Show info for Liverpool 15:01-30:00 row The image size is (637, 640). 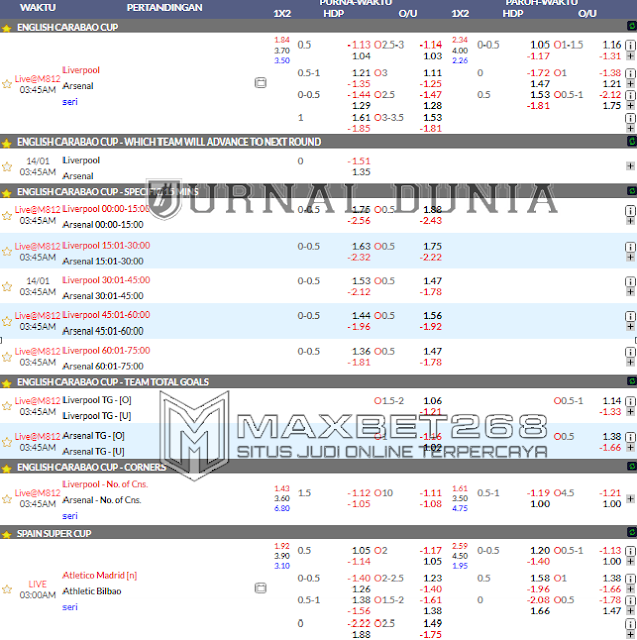[630, 247]
